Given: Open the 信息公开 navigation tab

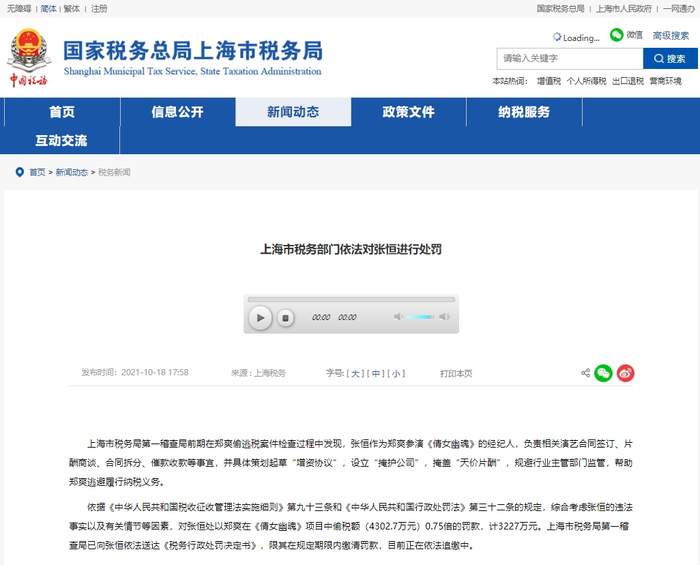Looking at the screenshot, I should point(178,112).
